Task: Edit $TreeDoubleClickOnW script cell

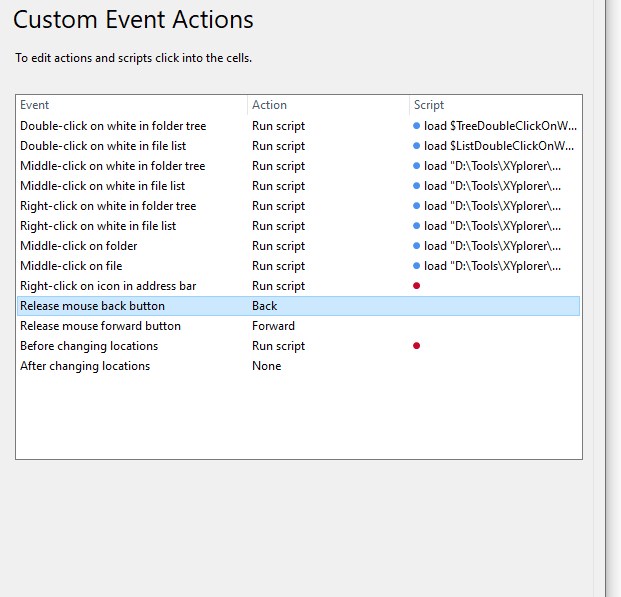Action: click(500, 126)
